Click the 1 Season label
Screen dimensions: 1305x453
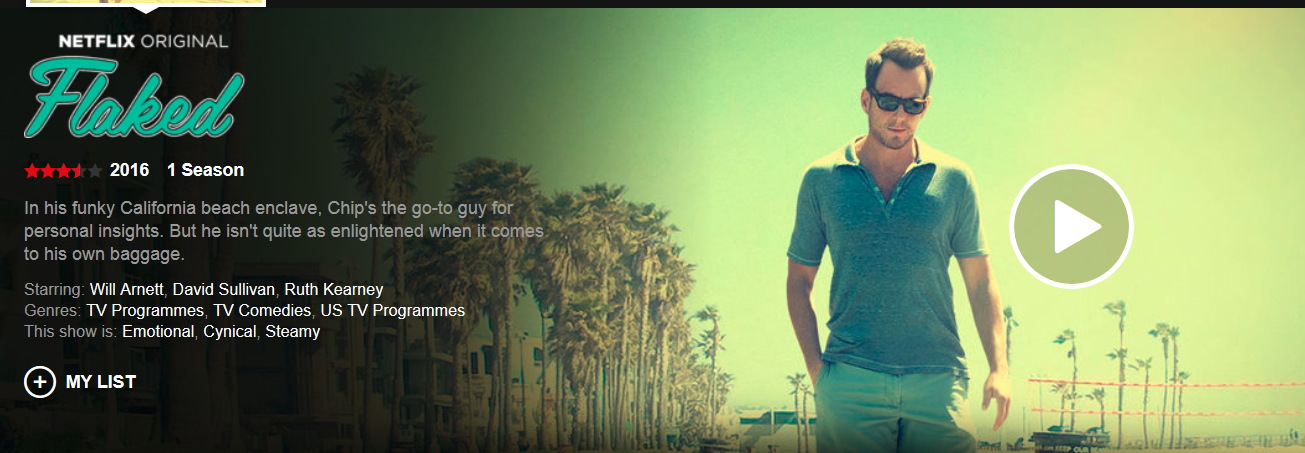click(205, 170)
